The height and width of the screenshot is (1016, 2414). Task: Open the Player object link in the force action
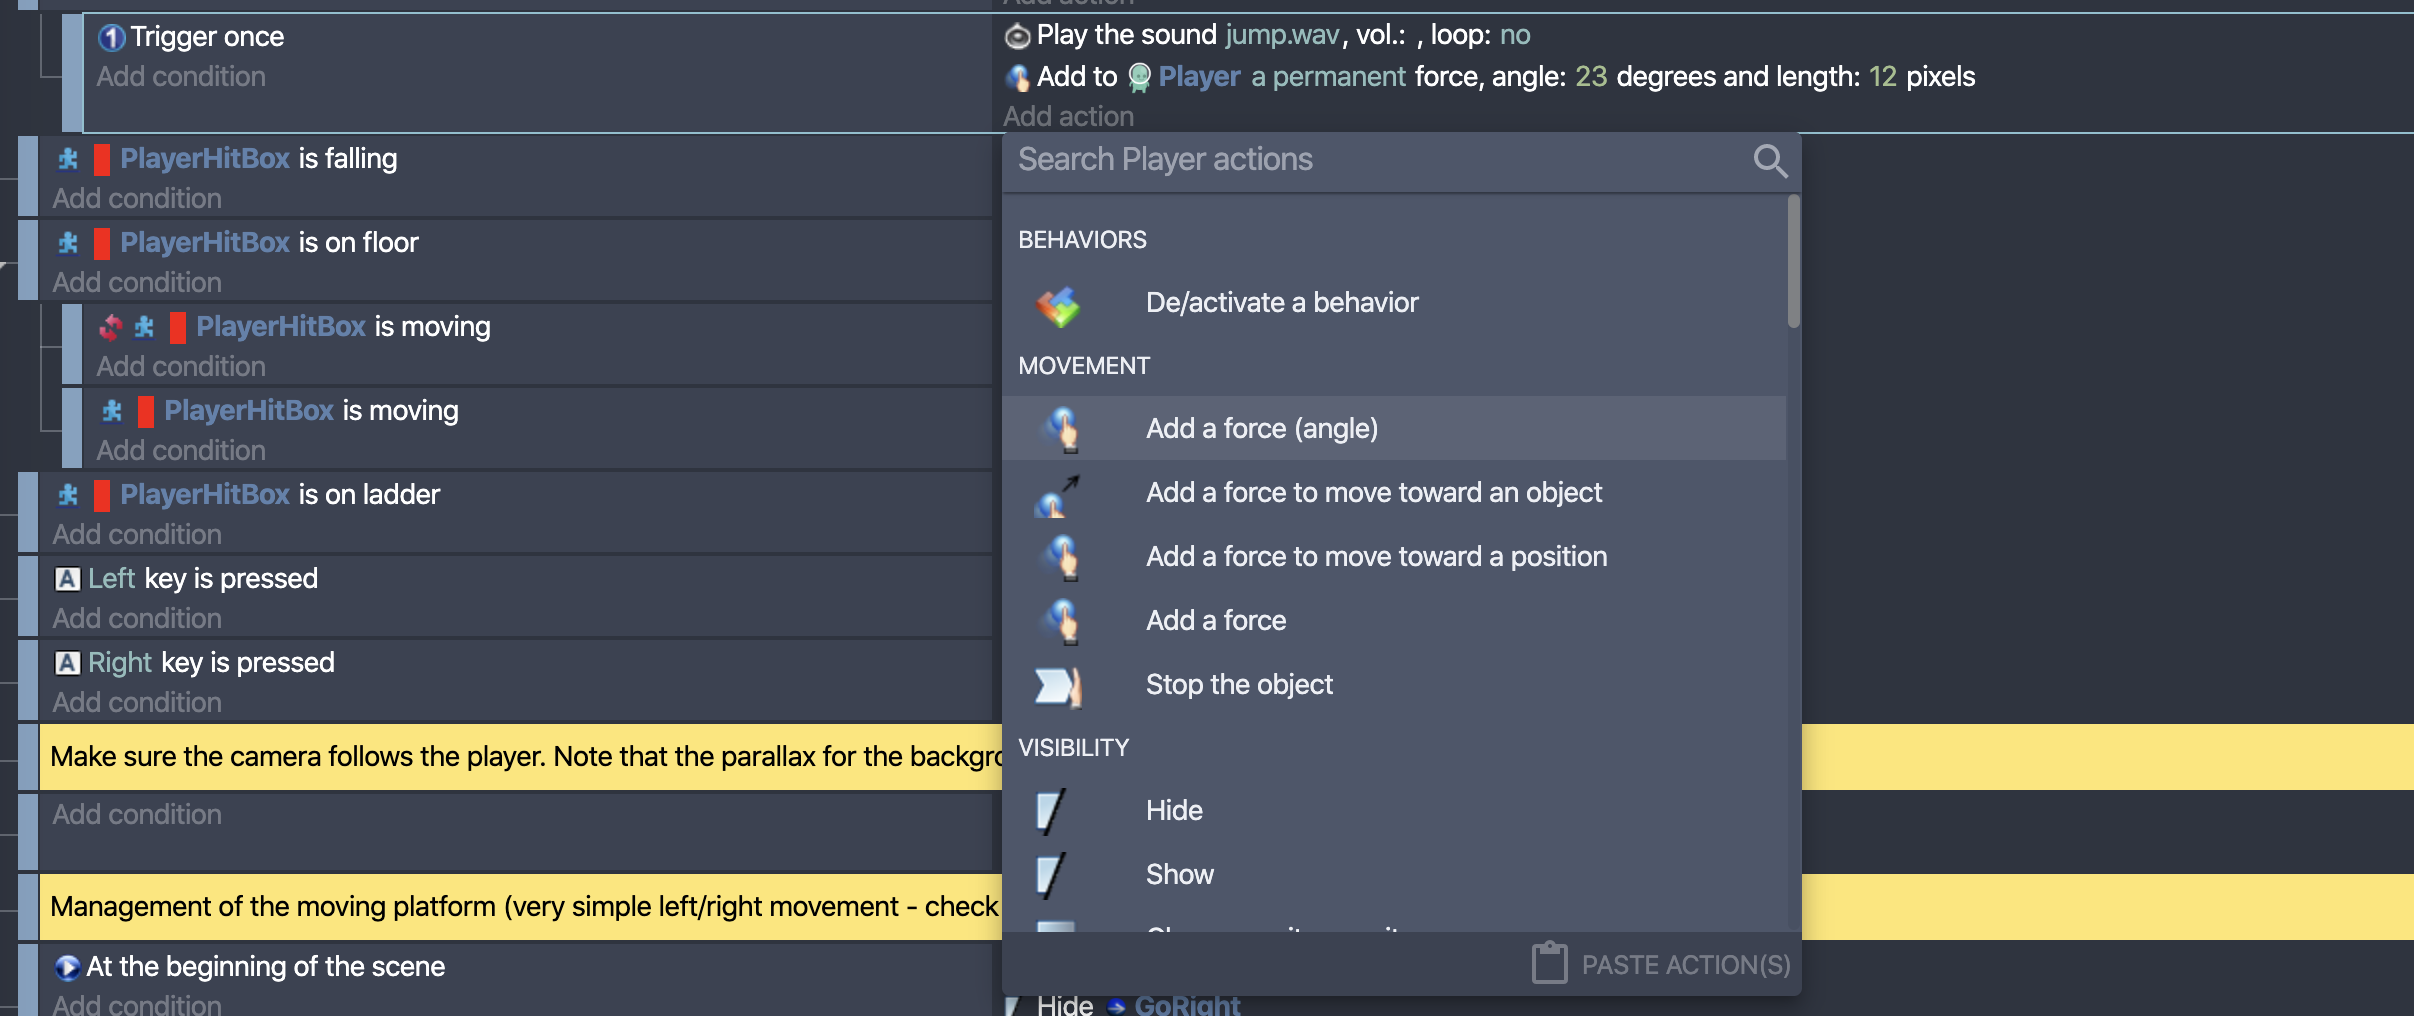(1199, 76)
